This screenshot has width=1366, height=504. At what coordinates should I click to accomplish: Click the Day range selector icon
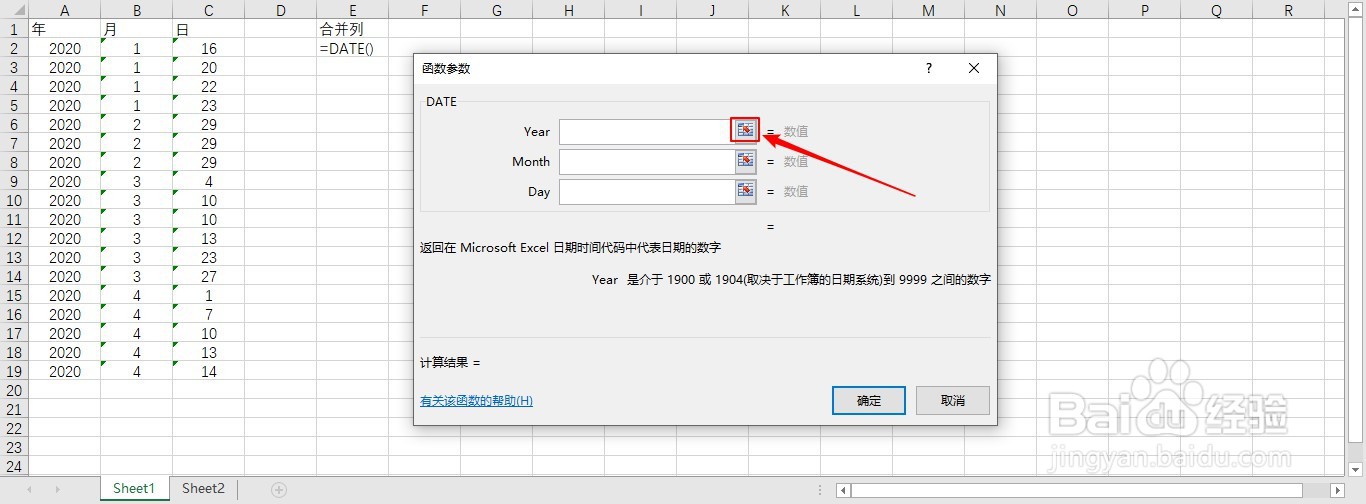pyautogui.click(x=745, y=191)
